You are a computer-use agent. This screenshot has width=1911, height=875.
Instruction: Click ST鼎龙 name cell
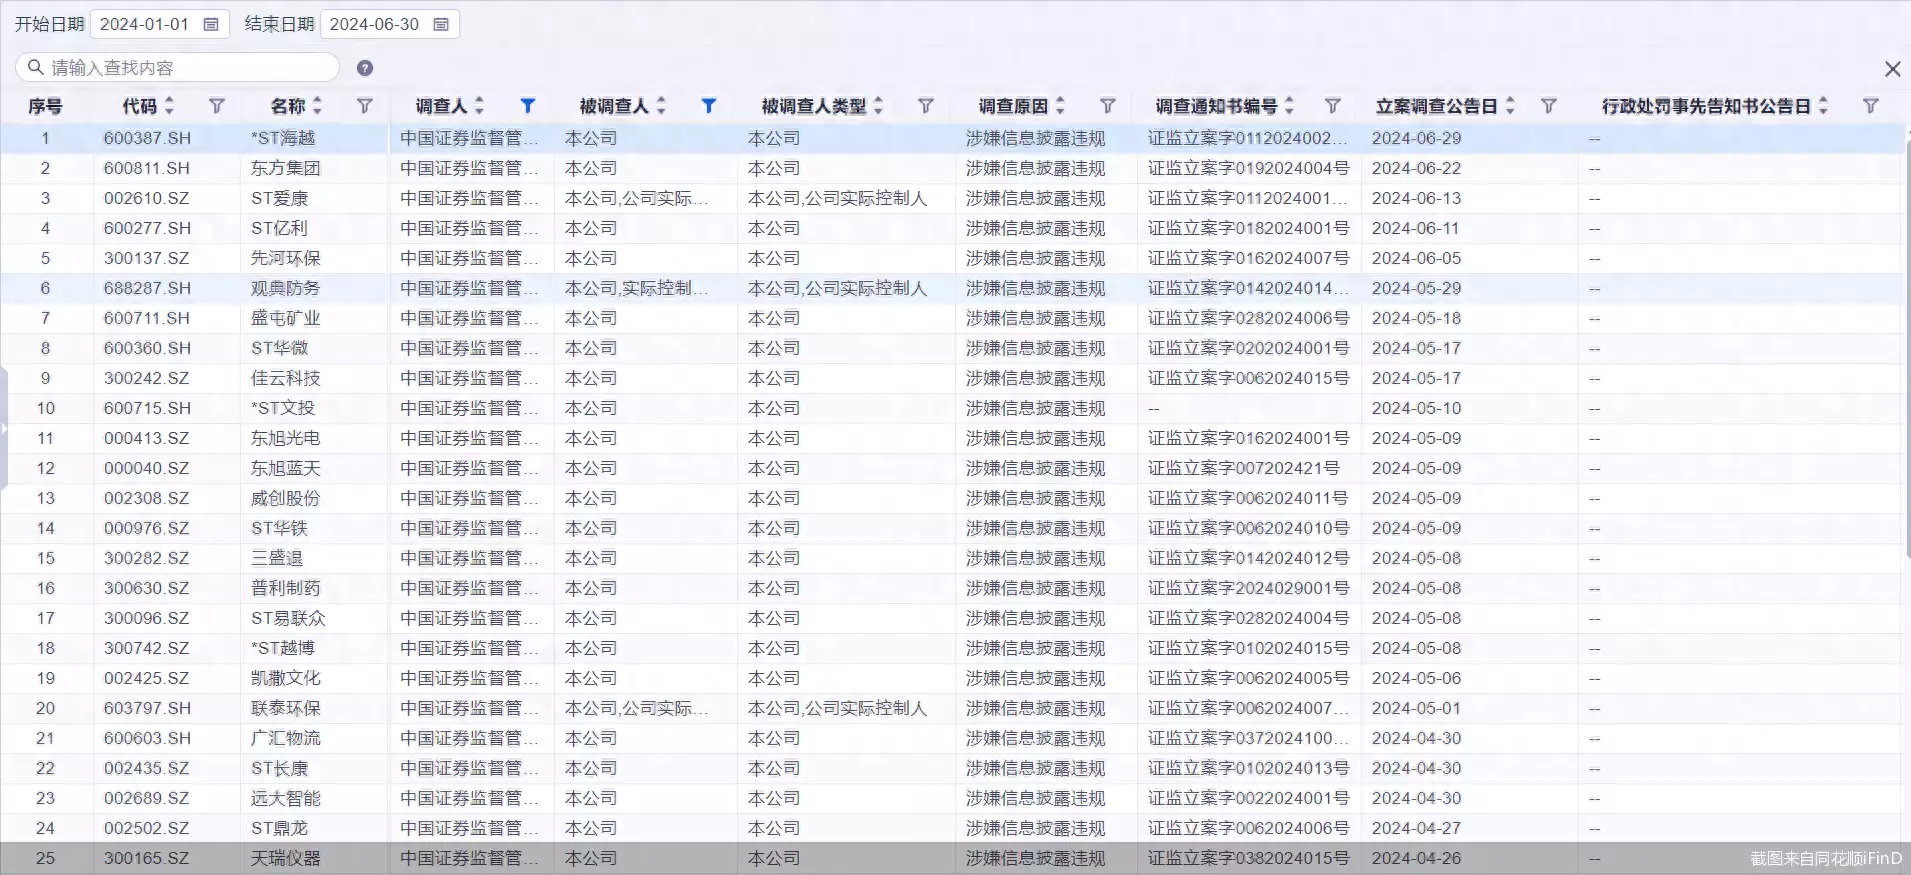tap(279, 828)
